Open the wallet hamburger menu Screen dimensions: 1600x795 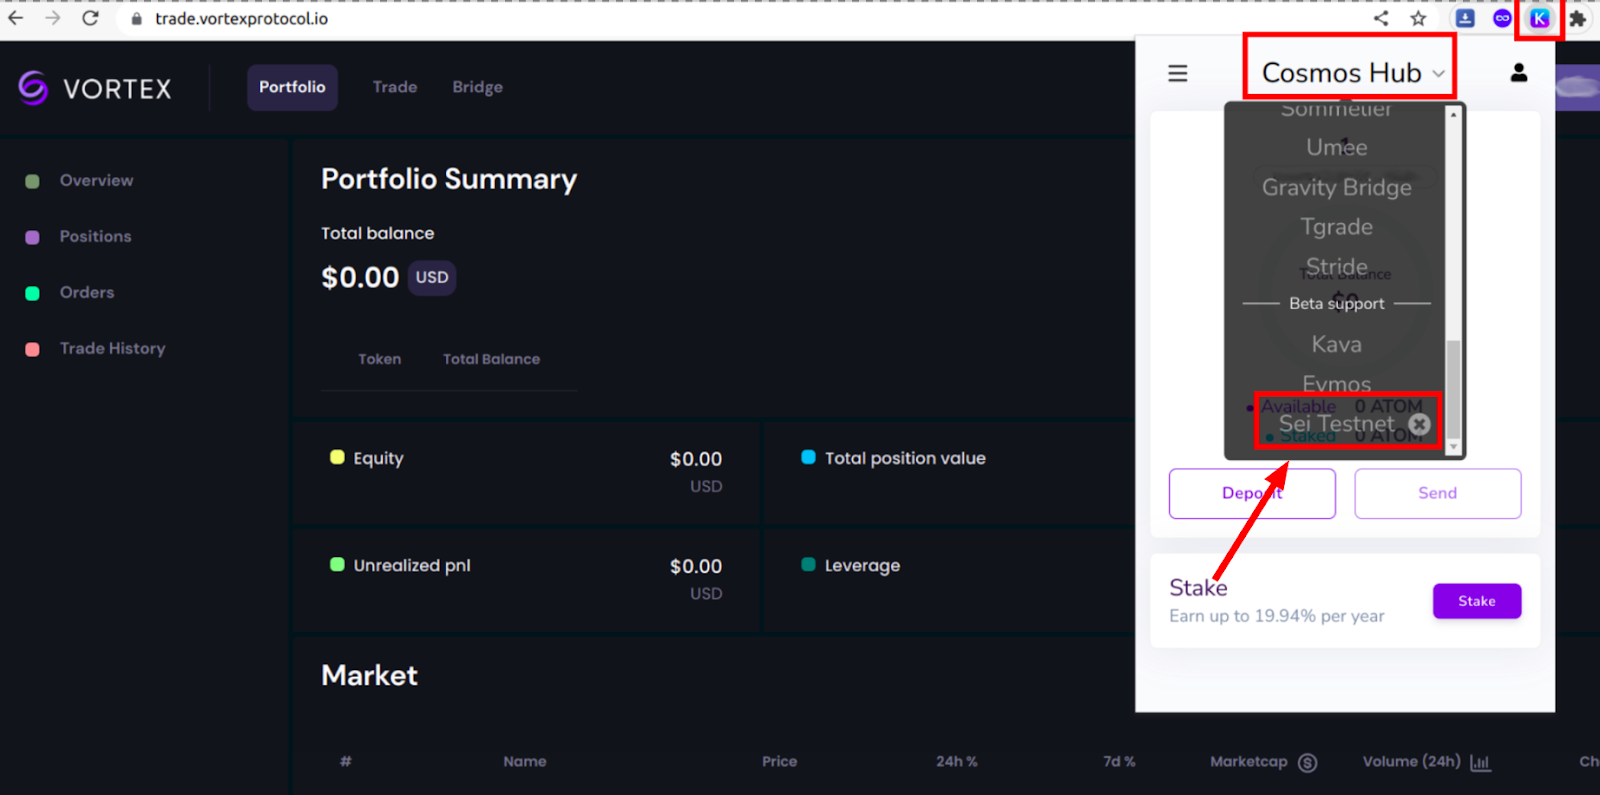point(1178,73)
